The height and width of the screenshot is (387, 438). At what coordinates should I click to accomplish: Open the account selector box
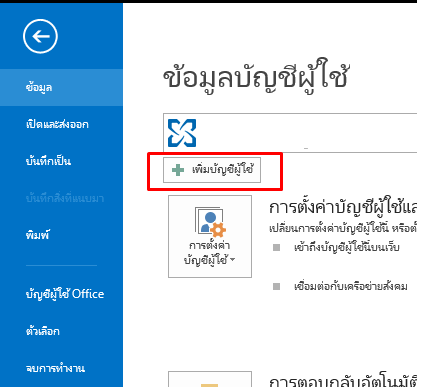[290, 133]
